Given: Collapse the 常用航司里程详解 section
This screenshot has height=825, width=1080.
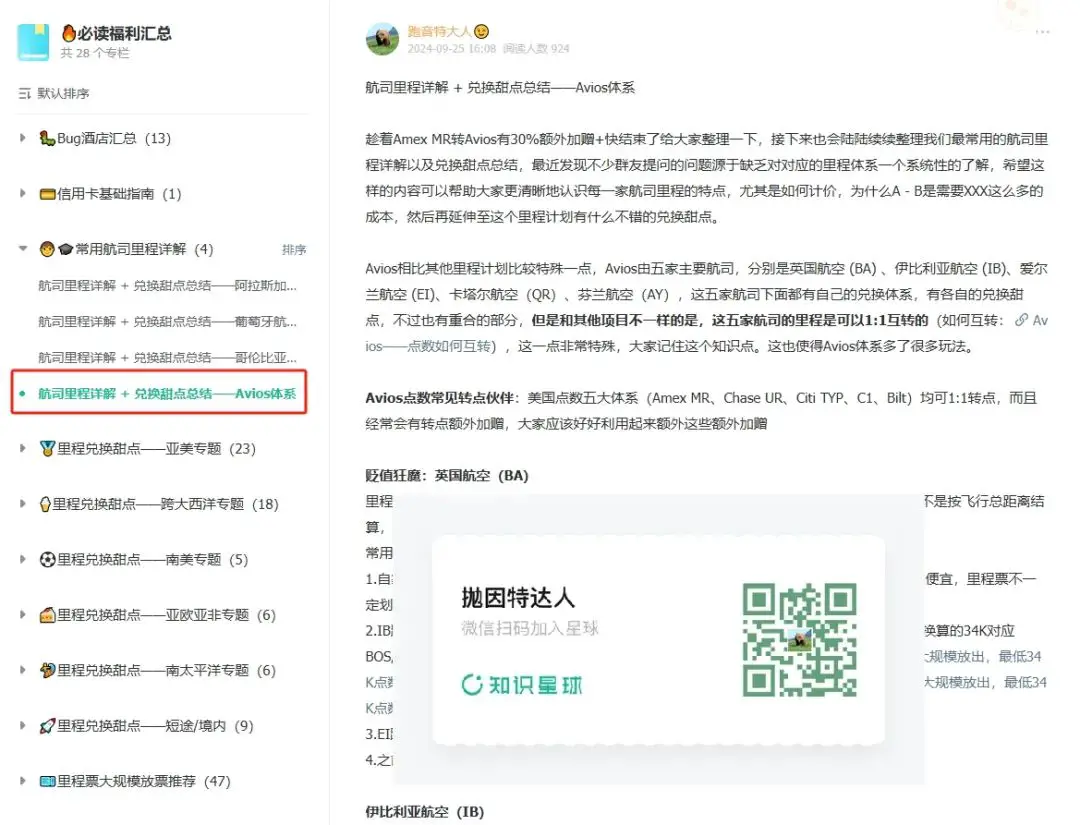Looking at the screenshot, I should pos(23,249).
